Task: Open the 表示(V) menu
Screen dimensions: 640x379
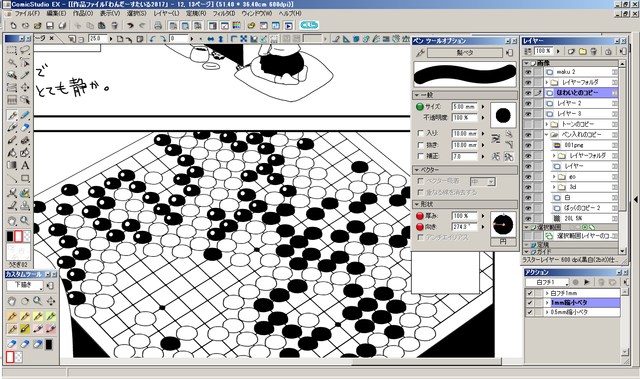Action: [110, 13]
